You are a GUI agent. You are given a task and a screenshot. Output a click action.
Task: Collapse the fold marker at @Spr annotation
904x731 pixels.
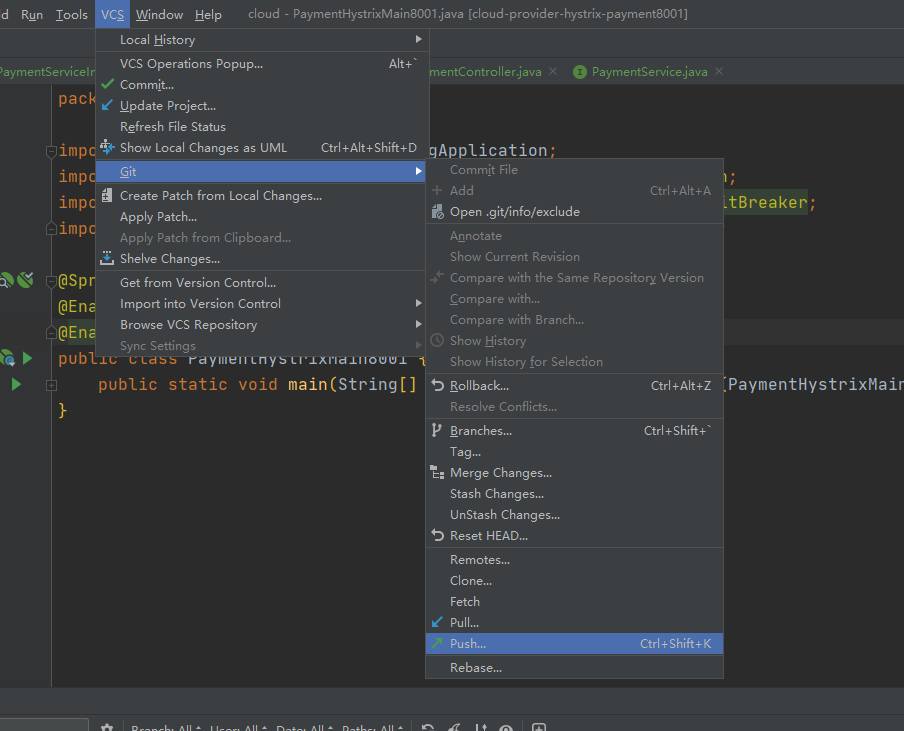(51, 281)
